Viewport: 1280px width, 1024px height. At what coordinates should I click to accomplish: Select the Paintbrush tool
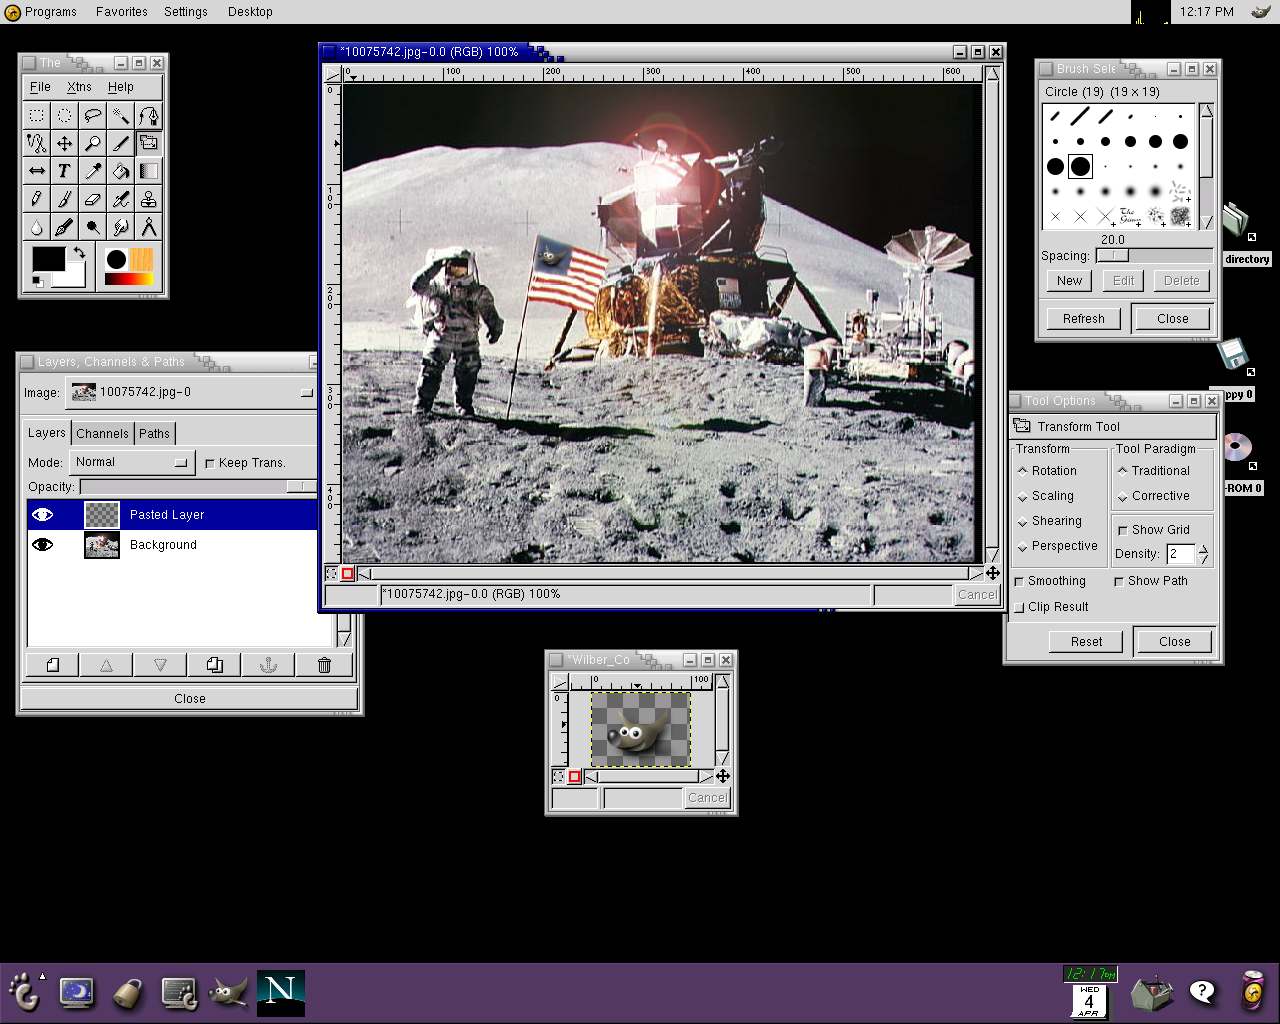(x=64, y=199)
